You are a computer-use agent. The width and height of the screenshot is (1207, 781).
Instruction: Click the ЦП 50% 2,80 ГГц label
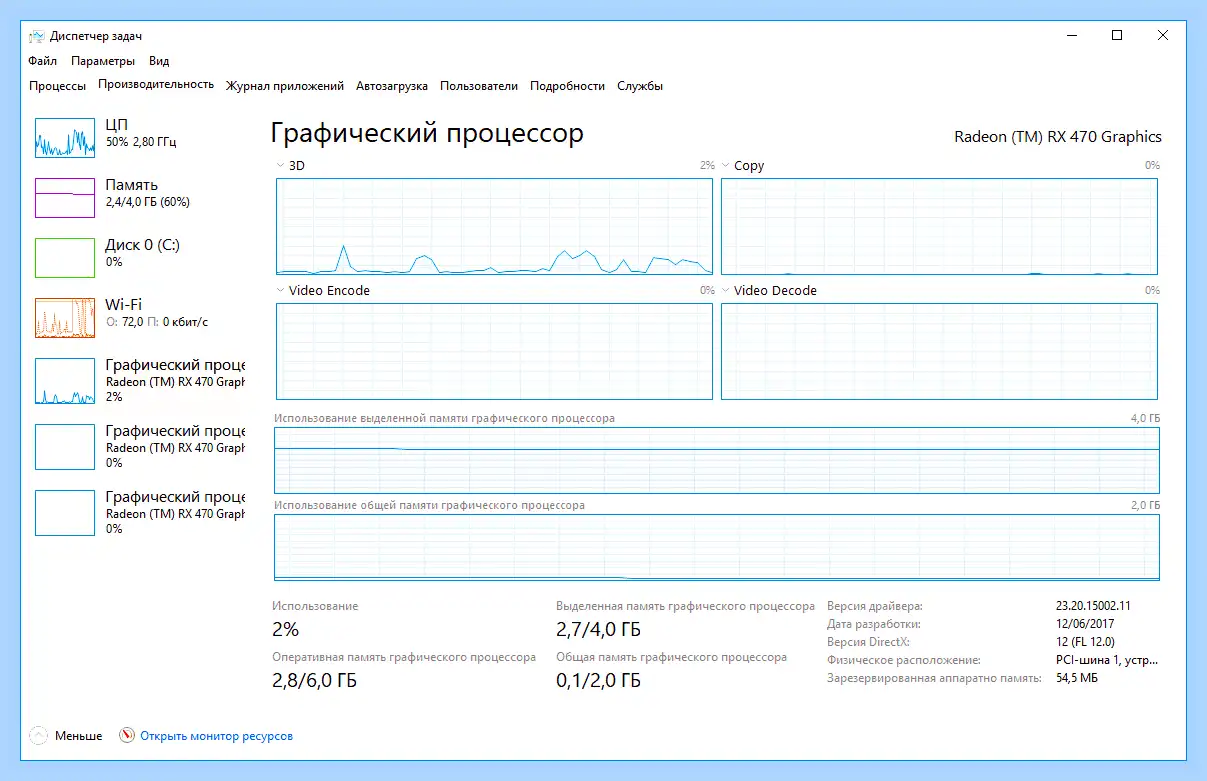[141, 133]
